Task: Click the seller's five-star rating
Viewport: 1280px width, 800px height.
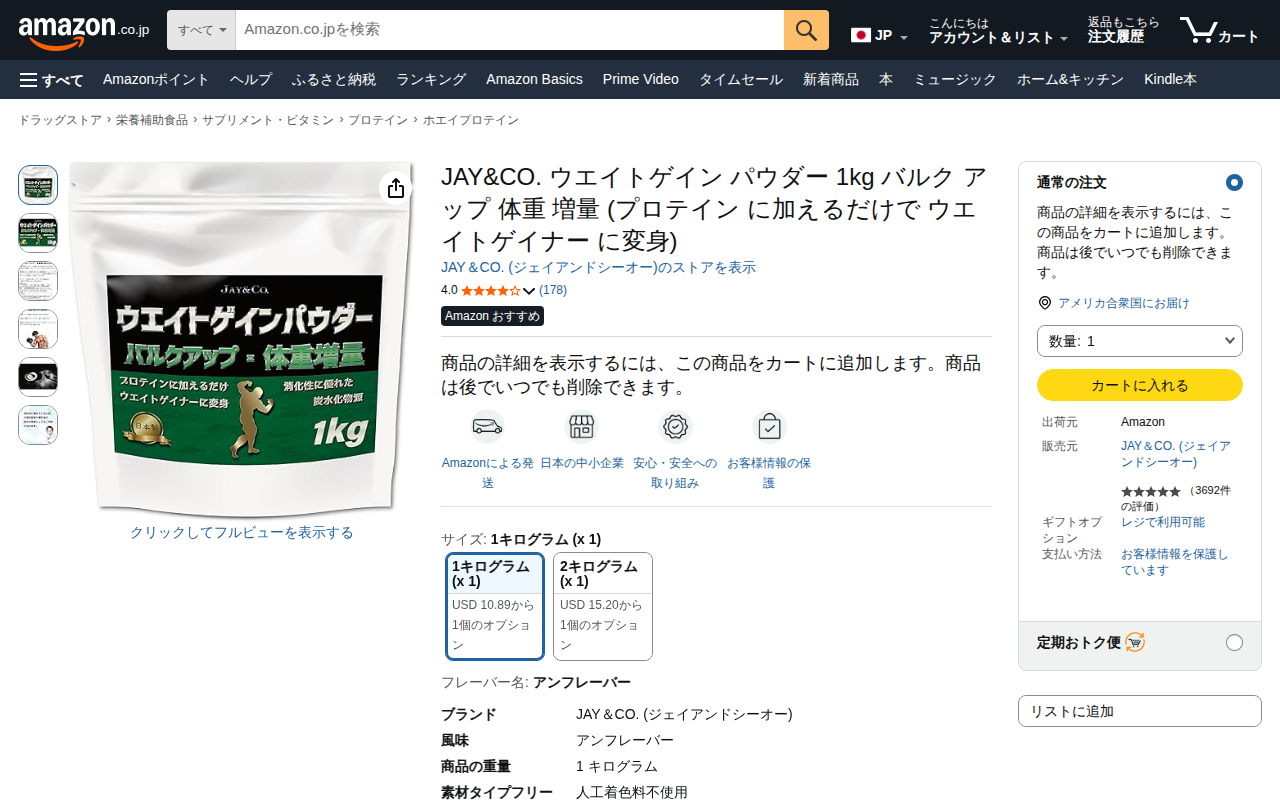Action: point(1150,492)
